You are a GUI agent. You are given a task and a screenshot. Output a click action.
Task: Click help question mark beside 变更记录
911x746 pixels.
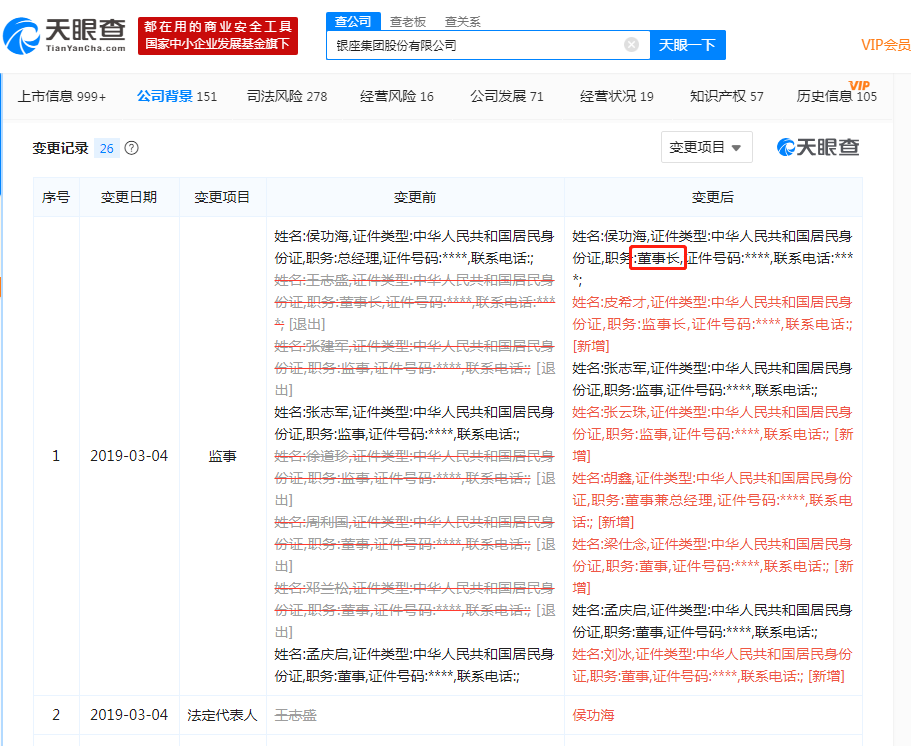tap(131, 148)
